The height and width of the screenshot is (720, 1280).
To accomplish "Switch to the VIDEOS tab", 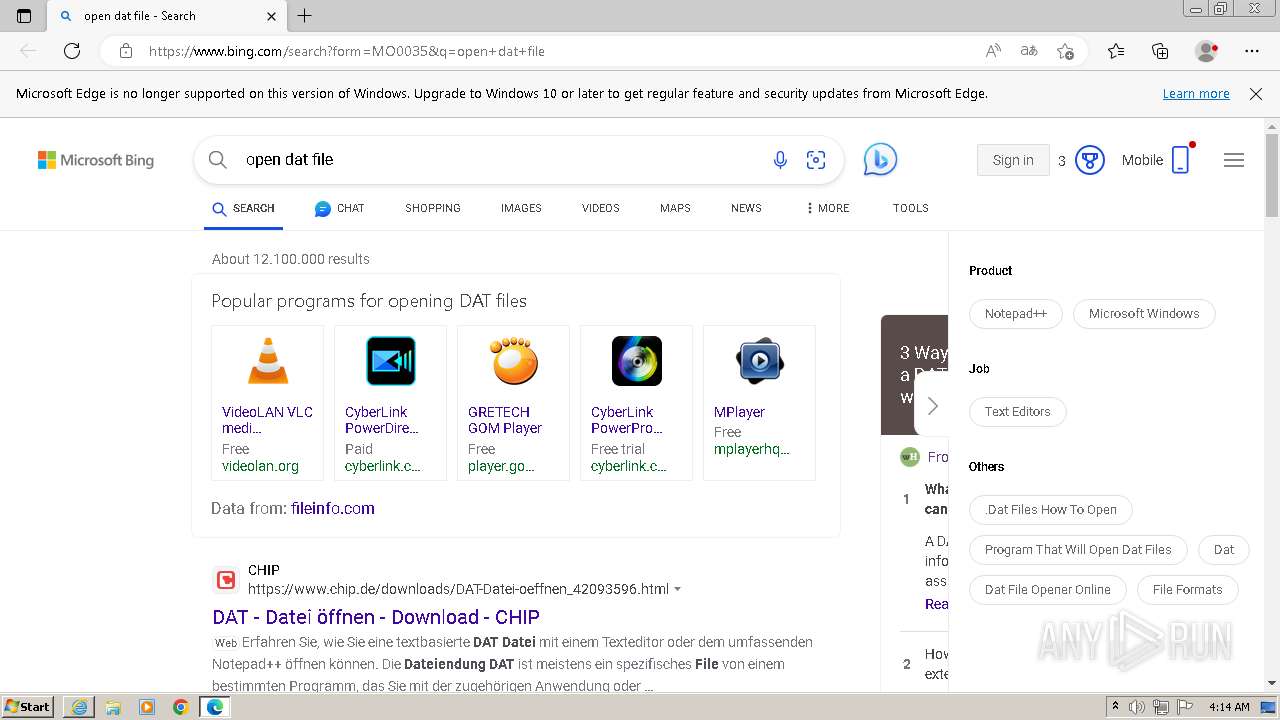I will click(601, 208).
